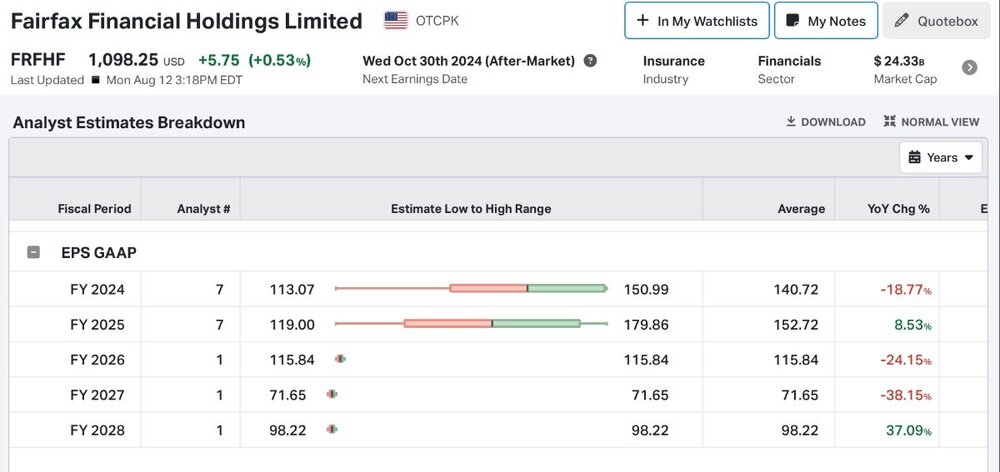Select the FY 2028 row label
The image size is (1000, 472).
[x=98, y=430]
